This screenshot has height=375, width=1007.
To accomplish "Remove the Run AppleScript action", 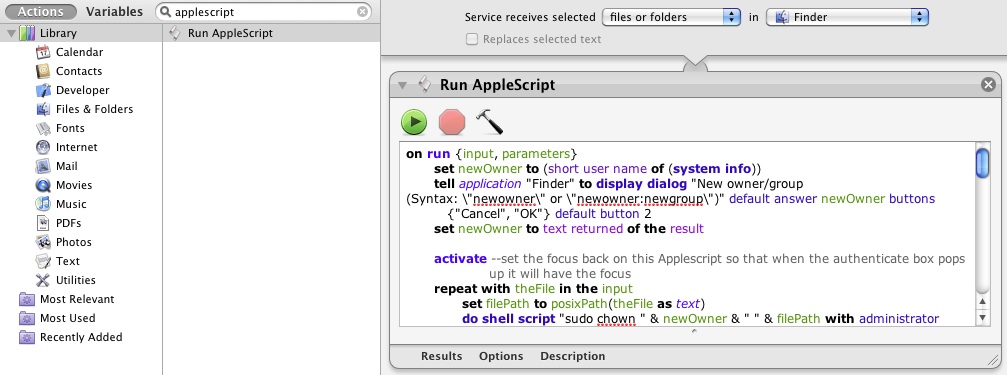I will pos(988,84).
